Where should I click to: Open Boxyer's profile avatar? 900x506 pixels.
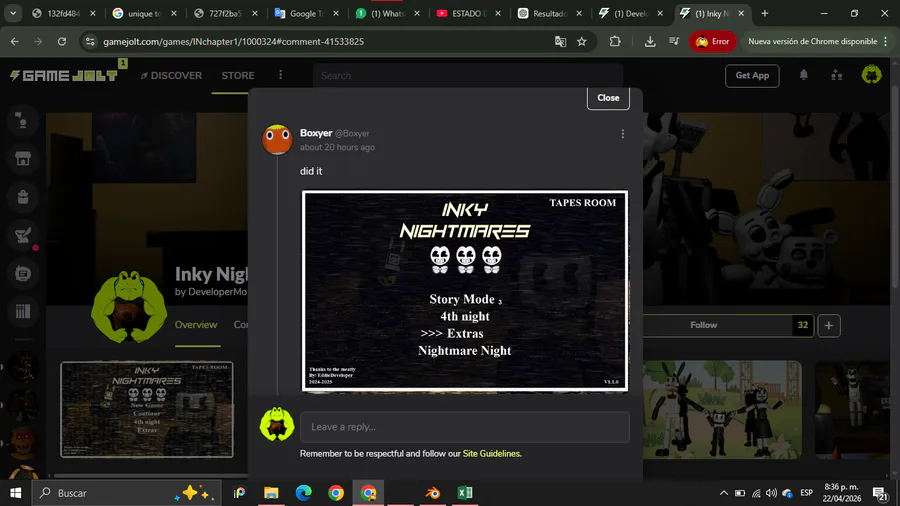pos(277,139)
